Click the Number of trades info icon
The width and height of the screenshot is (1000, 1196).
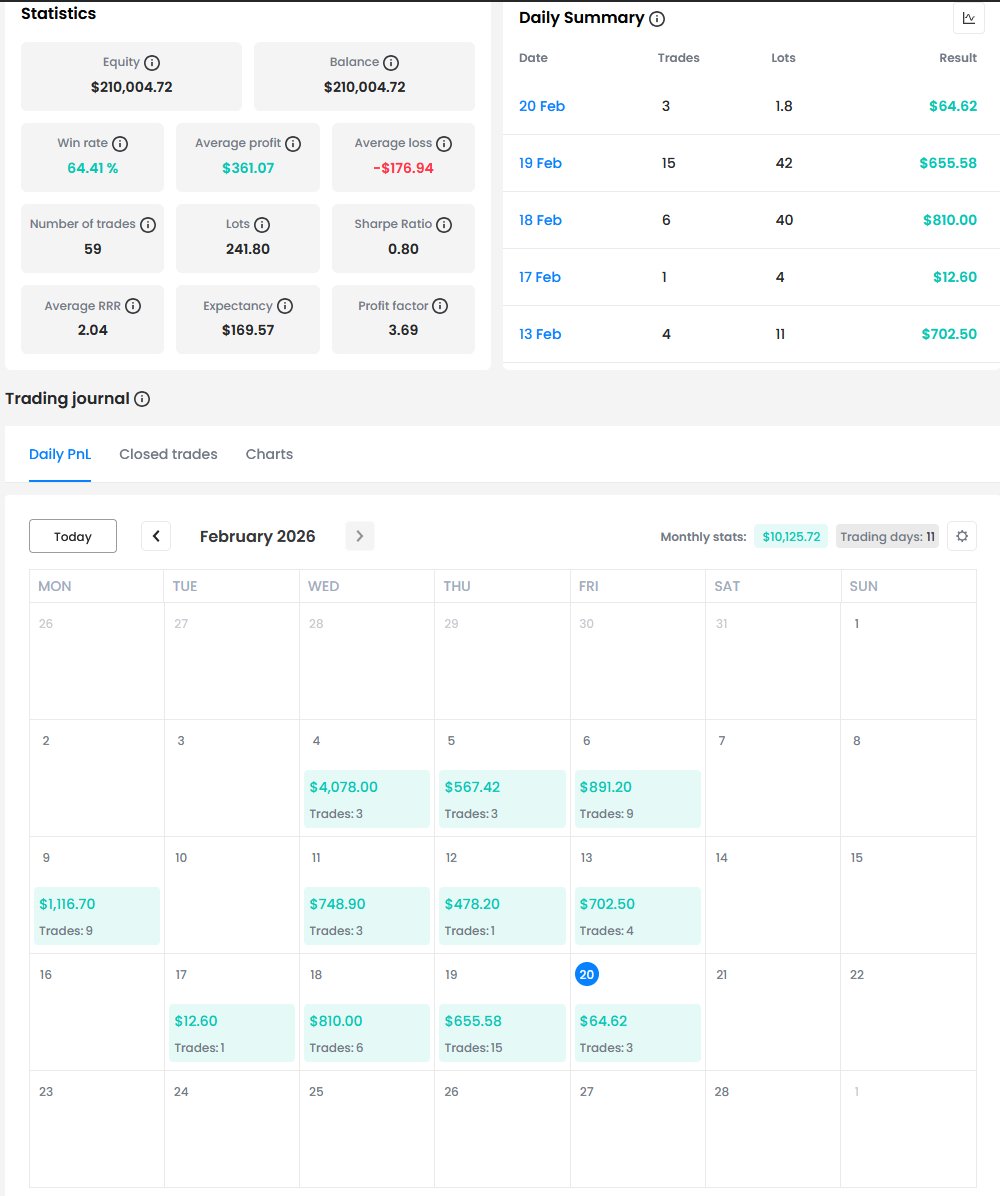(x=148, y=224)
